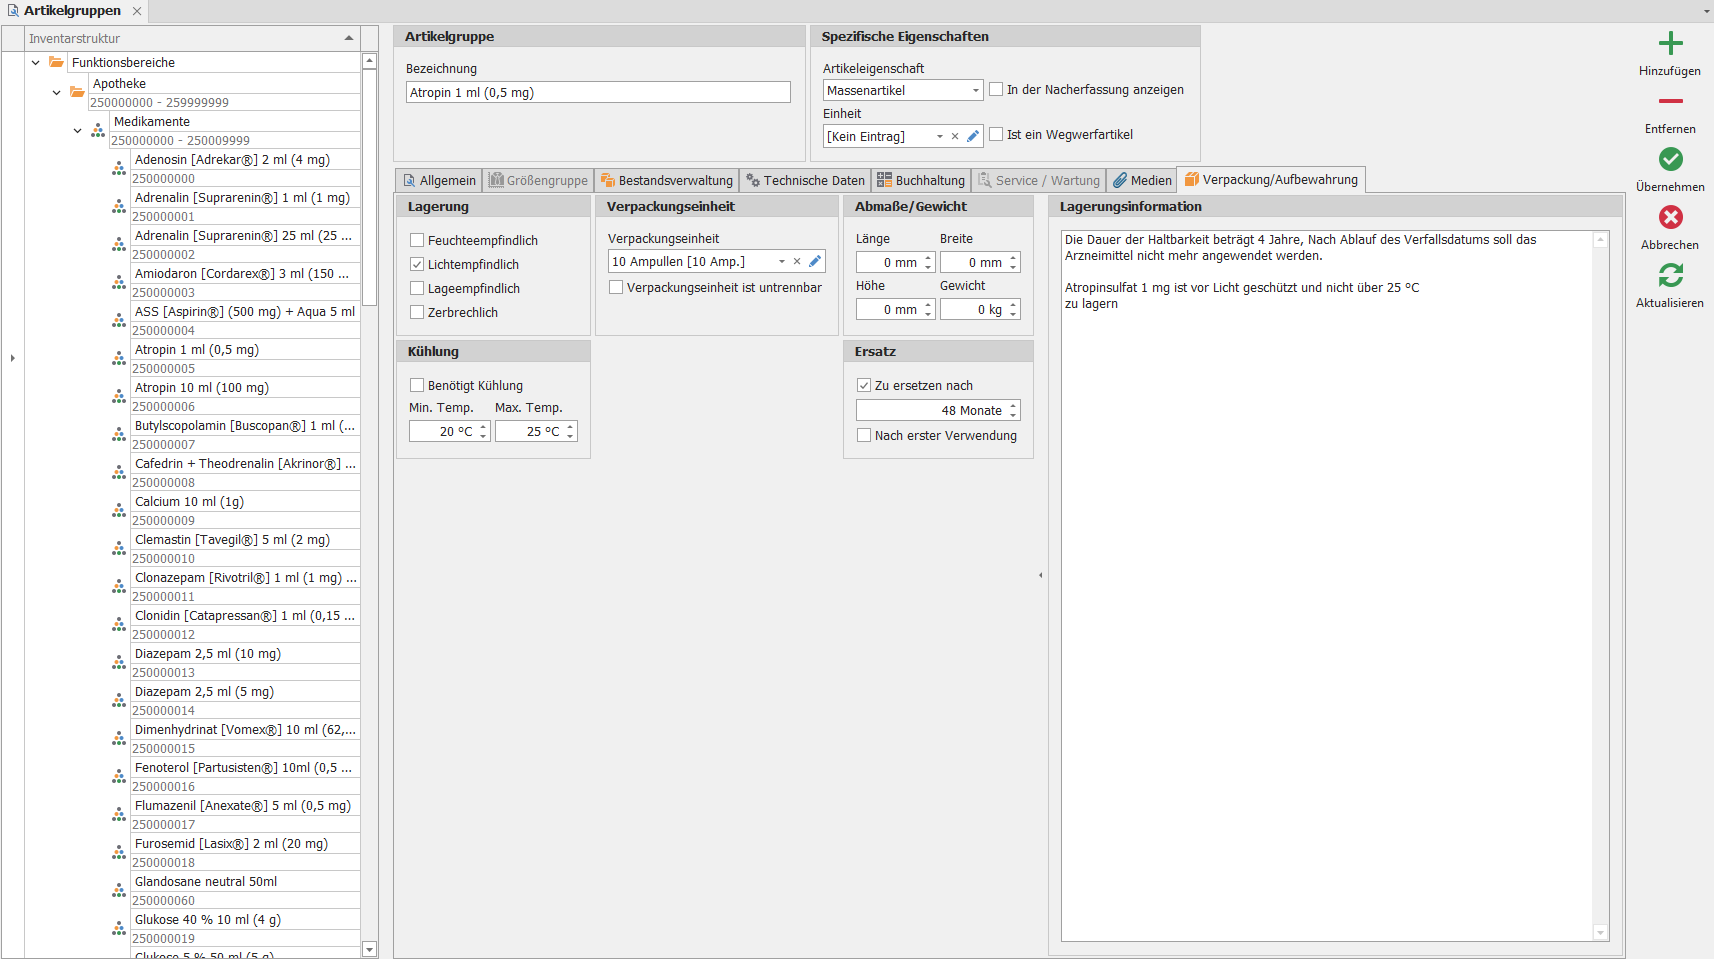Click the Aktualisieren refresh icon
The width and height of the screenshot is (1714, 959).
point(1670,275)
